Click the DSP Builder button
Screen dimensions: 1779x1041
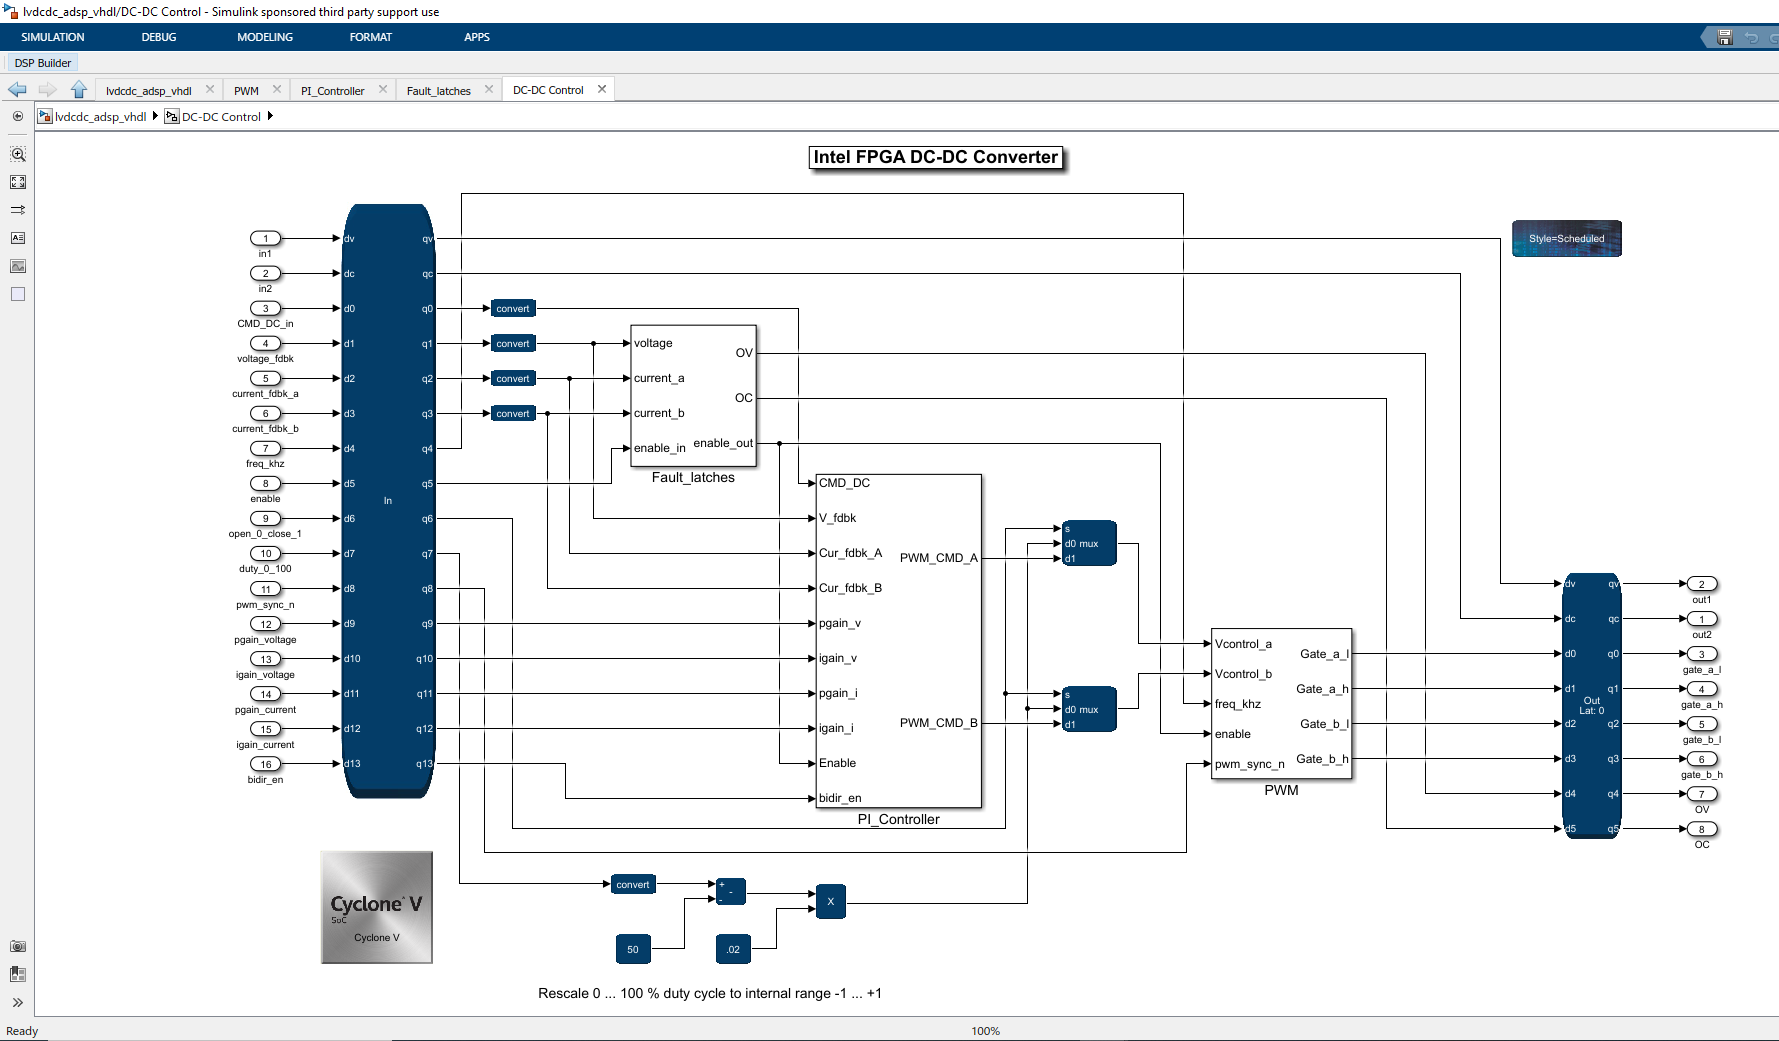click(x=43, y=63)
